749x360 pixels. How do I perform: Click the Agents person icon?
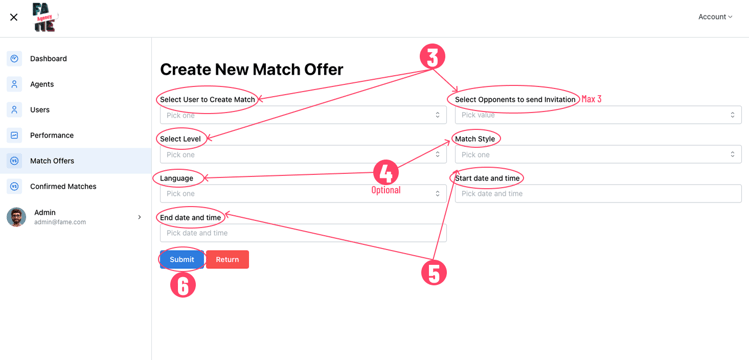pos(14,84)
